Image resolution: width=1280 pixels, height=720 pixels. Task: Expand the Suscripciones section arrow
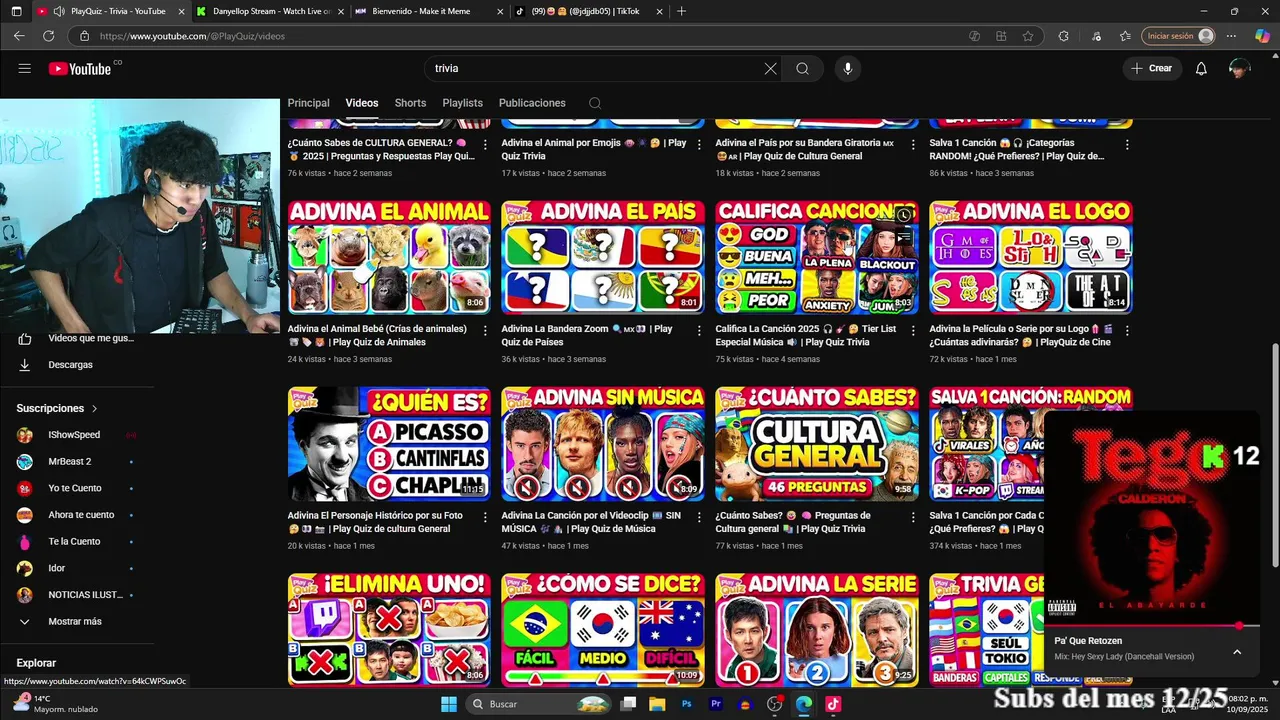(x=95, y=409)
